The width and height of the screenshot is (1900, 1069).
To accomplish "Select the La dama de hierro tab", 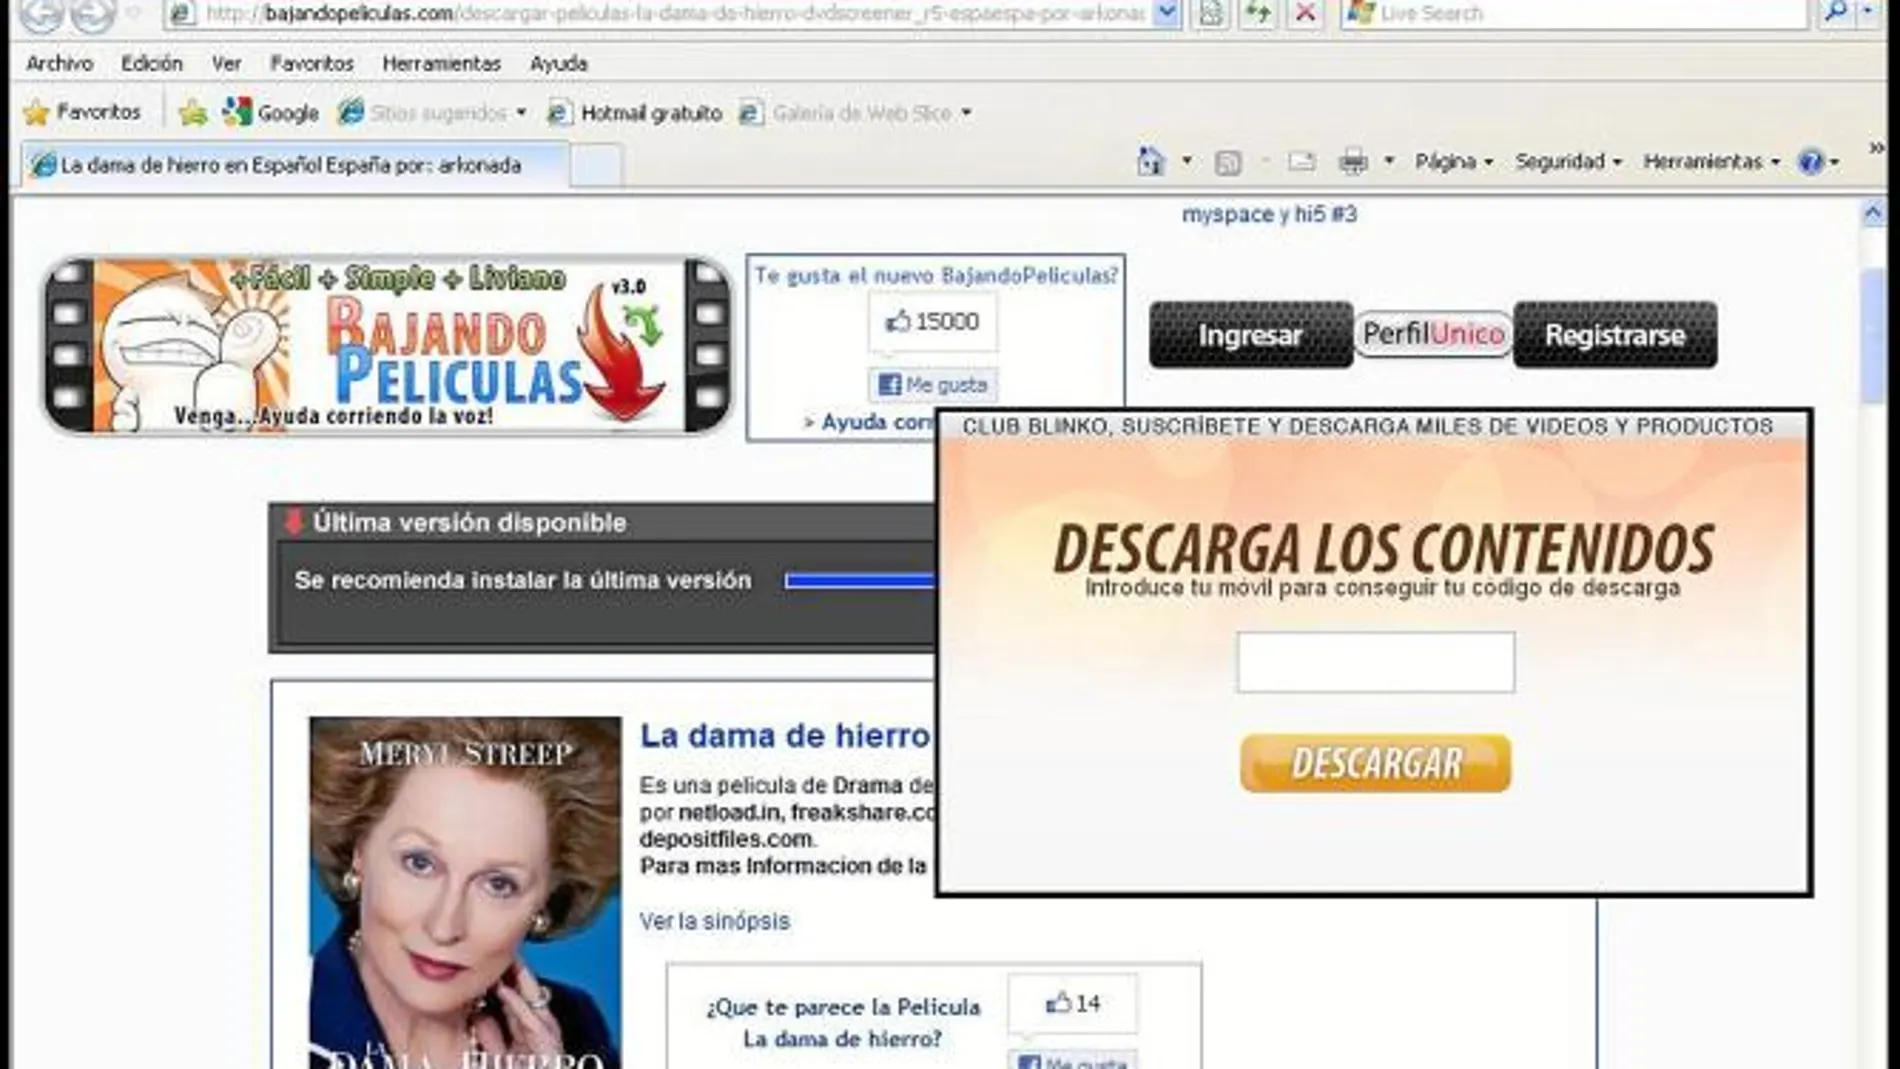I will click(294, 165).
